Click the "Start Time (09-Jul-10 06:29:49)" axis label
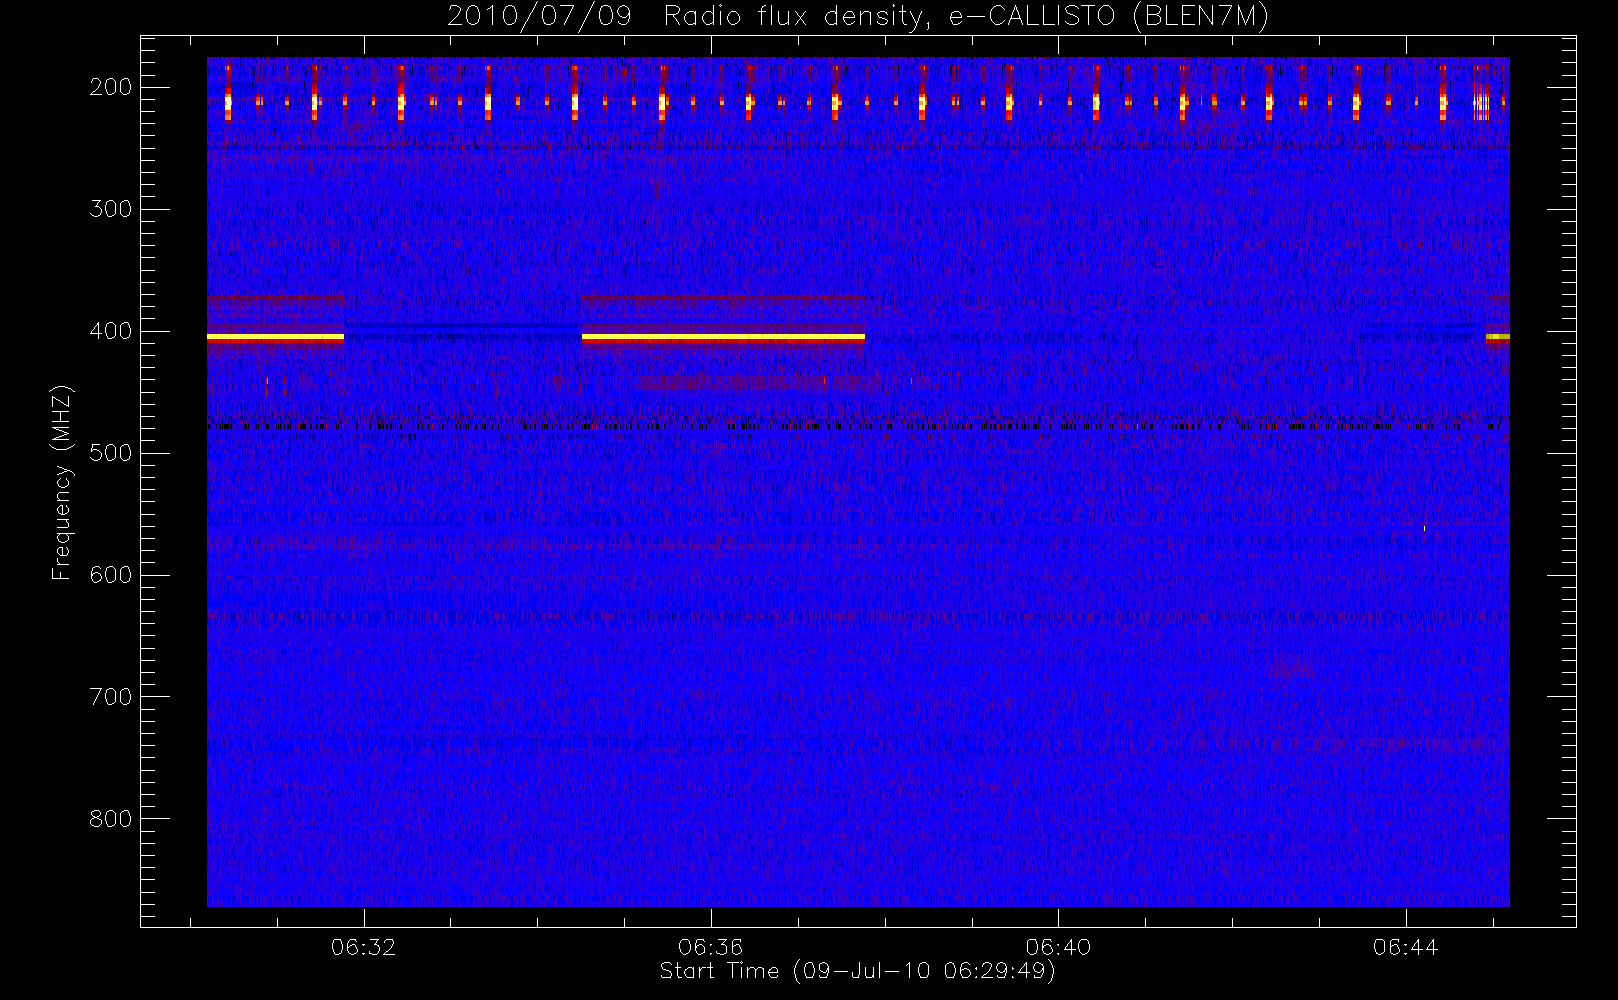 858,971
